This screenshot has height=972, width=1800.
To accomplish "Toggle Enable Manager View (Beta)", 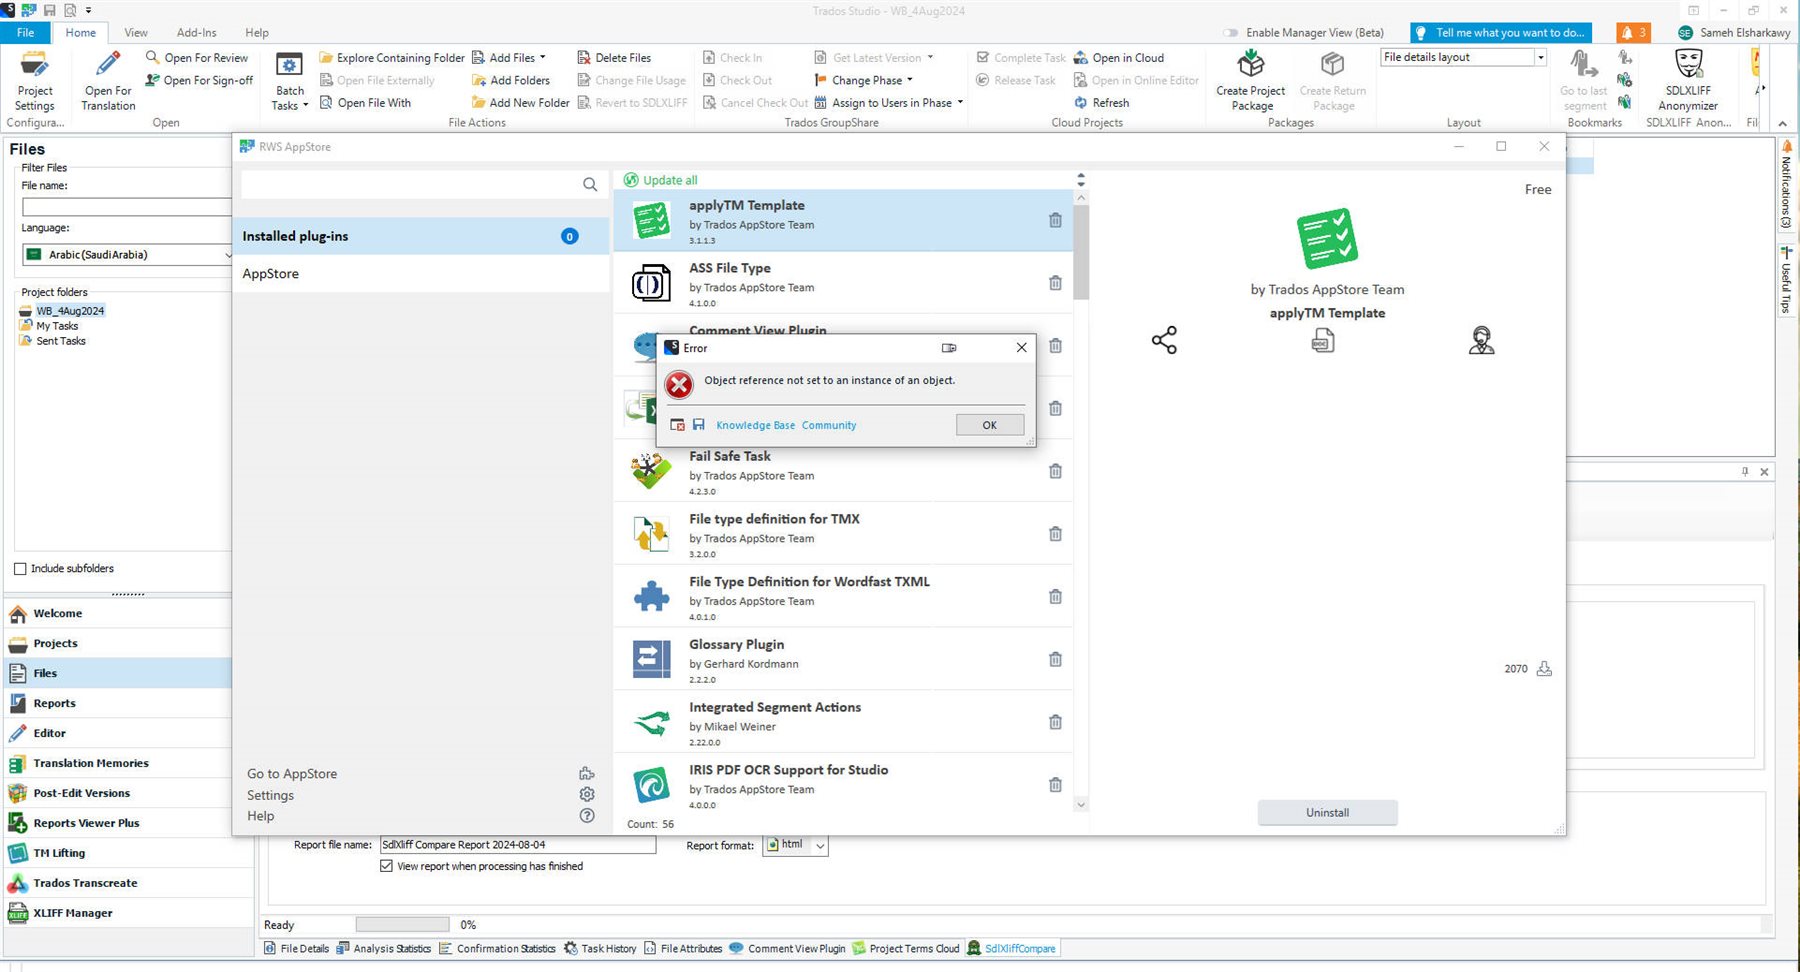I will tap(1231, 33).
